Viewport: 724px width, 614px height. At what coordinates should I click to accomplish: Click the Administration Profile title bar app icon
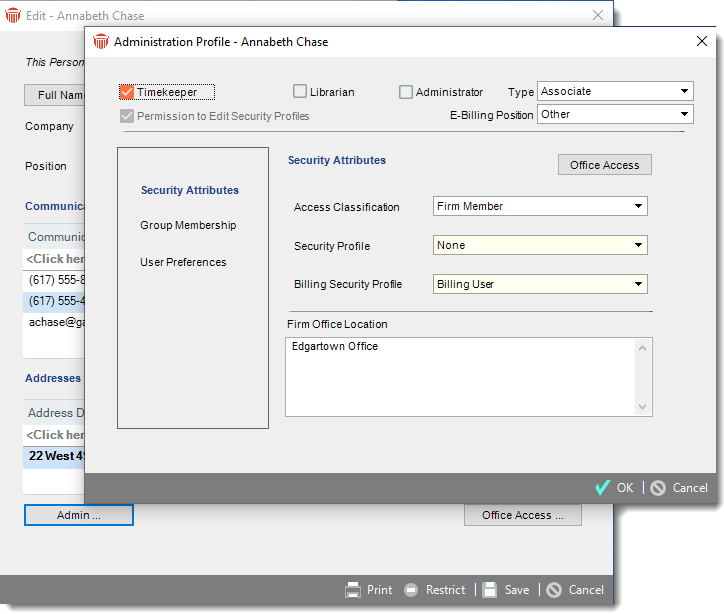tap(101, 42)
